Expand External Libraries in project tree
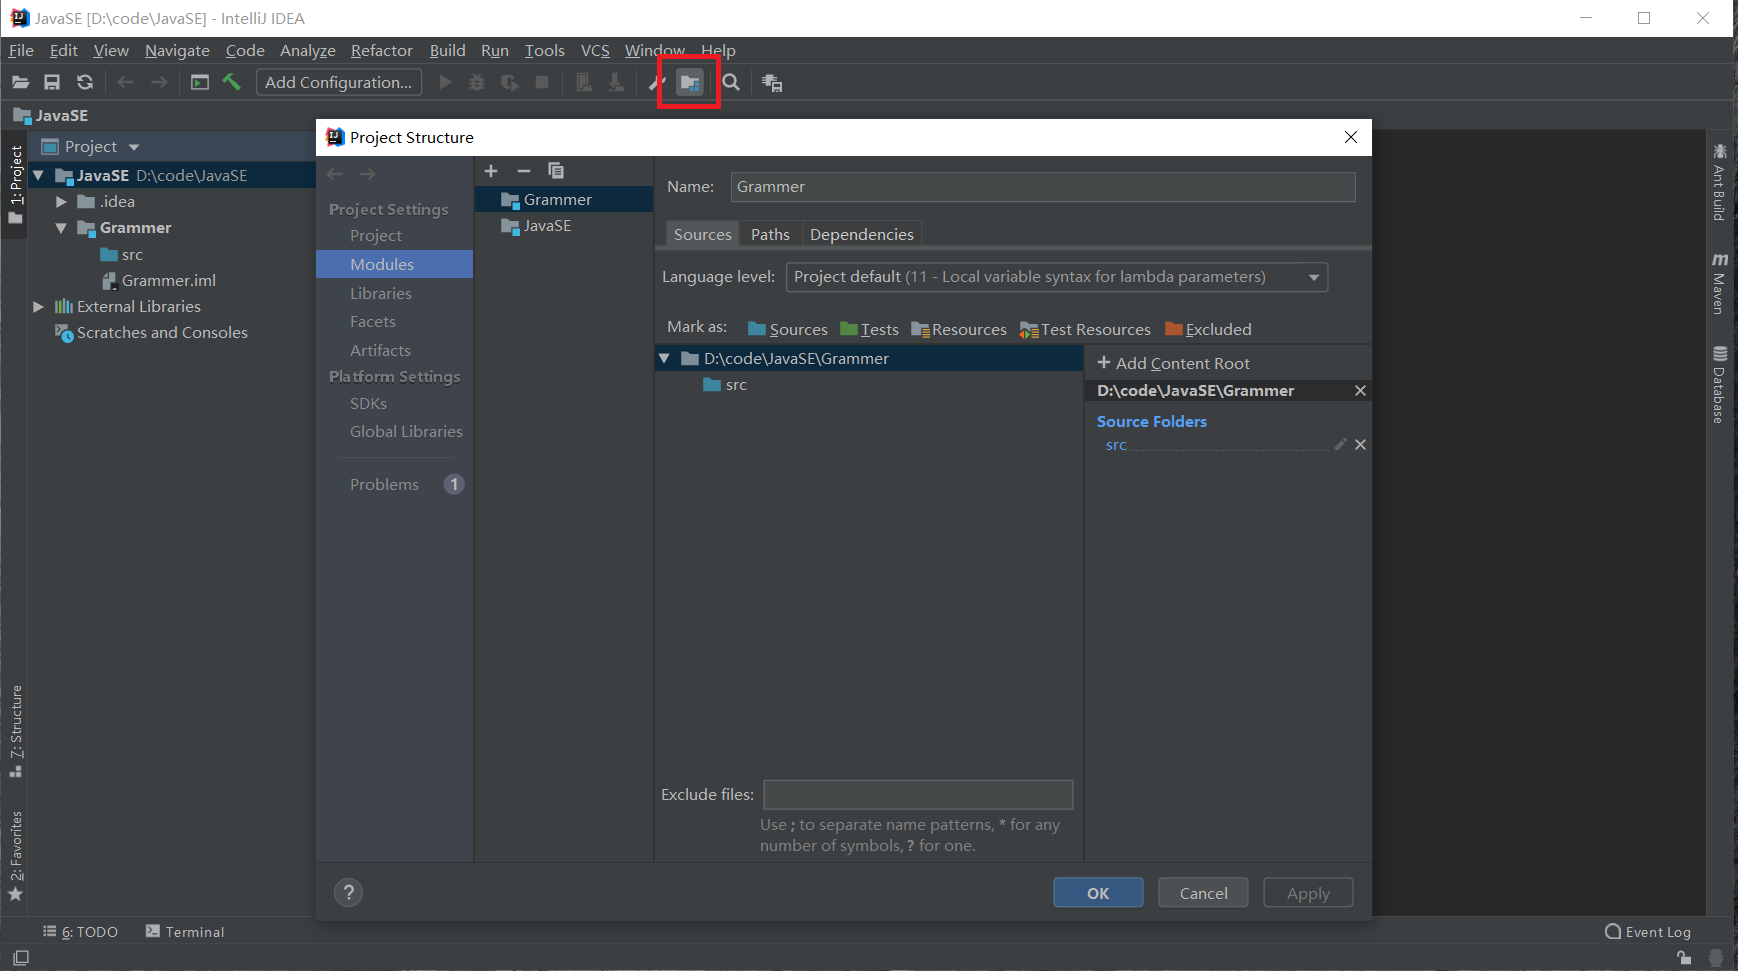 (38, 307)
